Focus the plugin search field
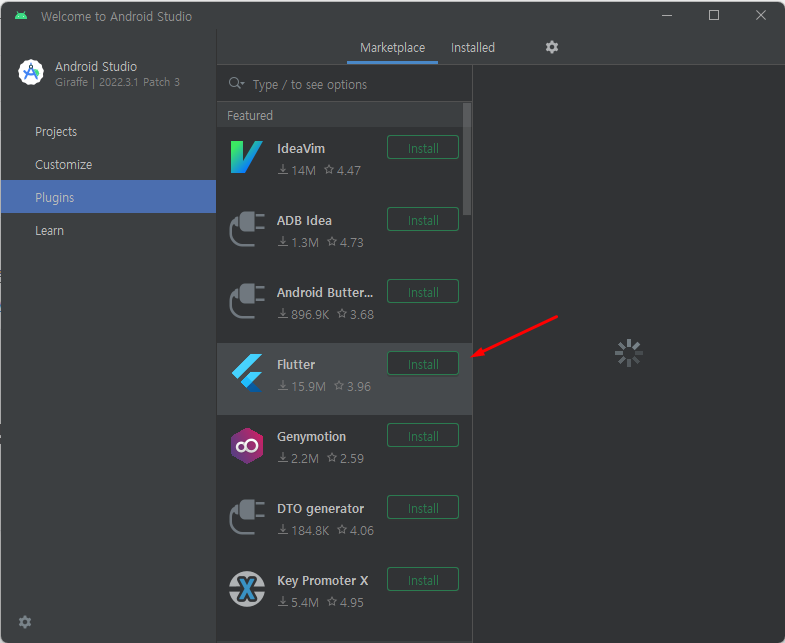Screen dimensions: 785x643 pos(344,84)
